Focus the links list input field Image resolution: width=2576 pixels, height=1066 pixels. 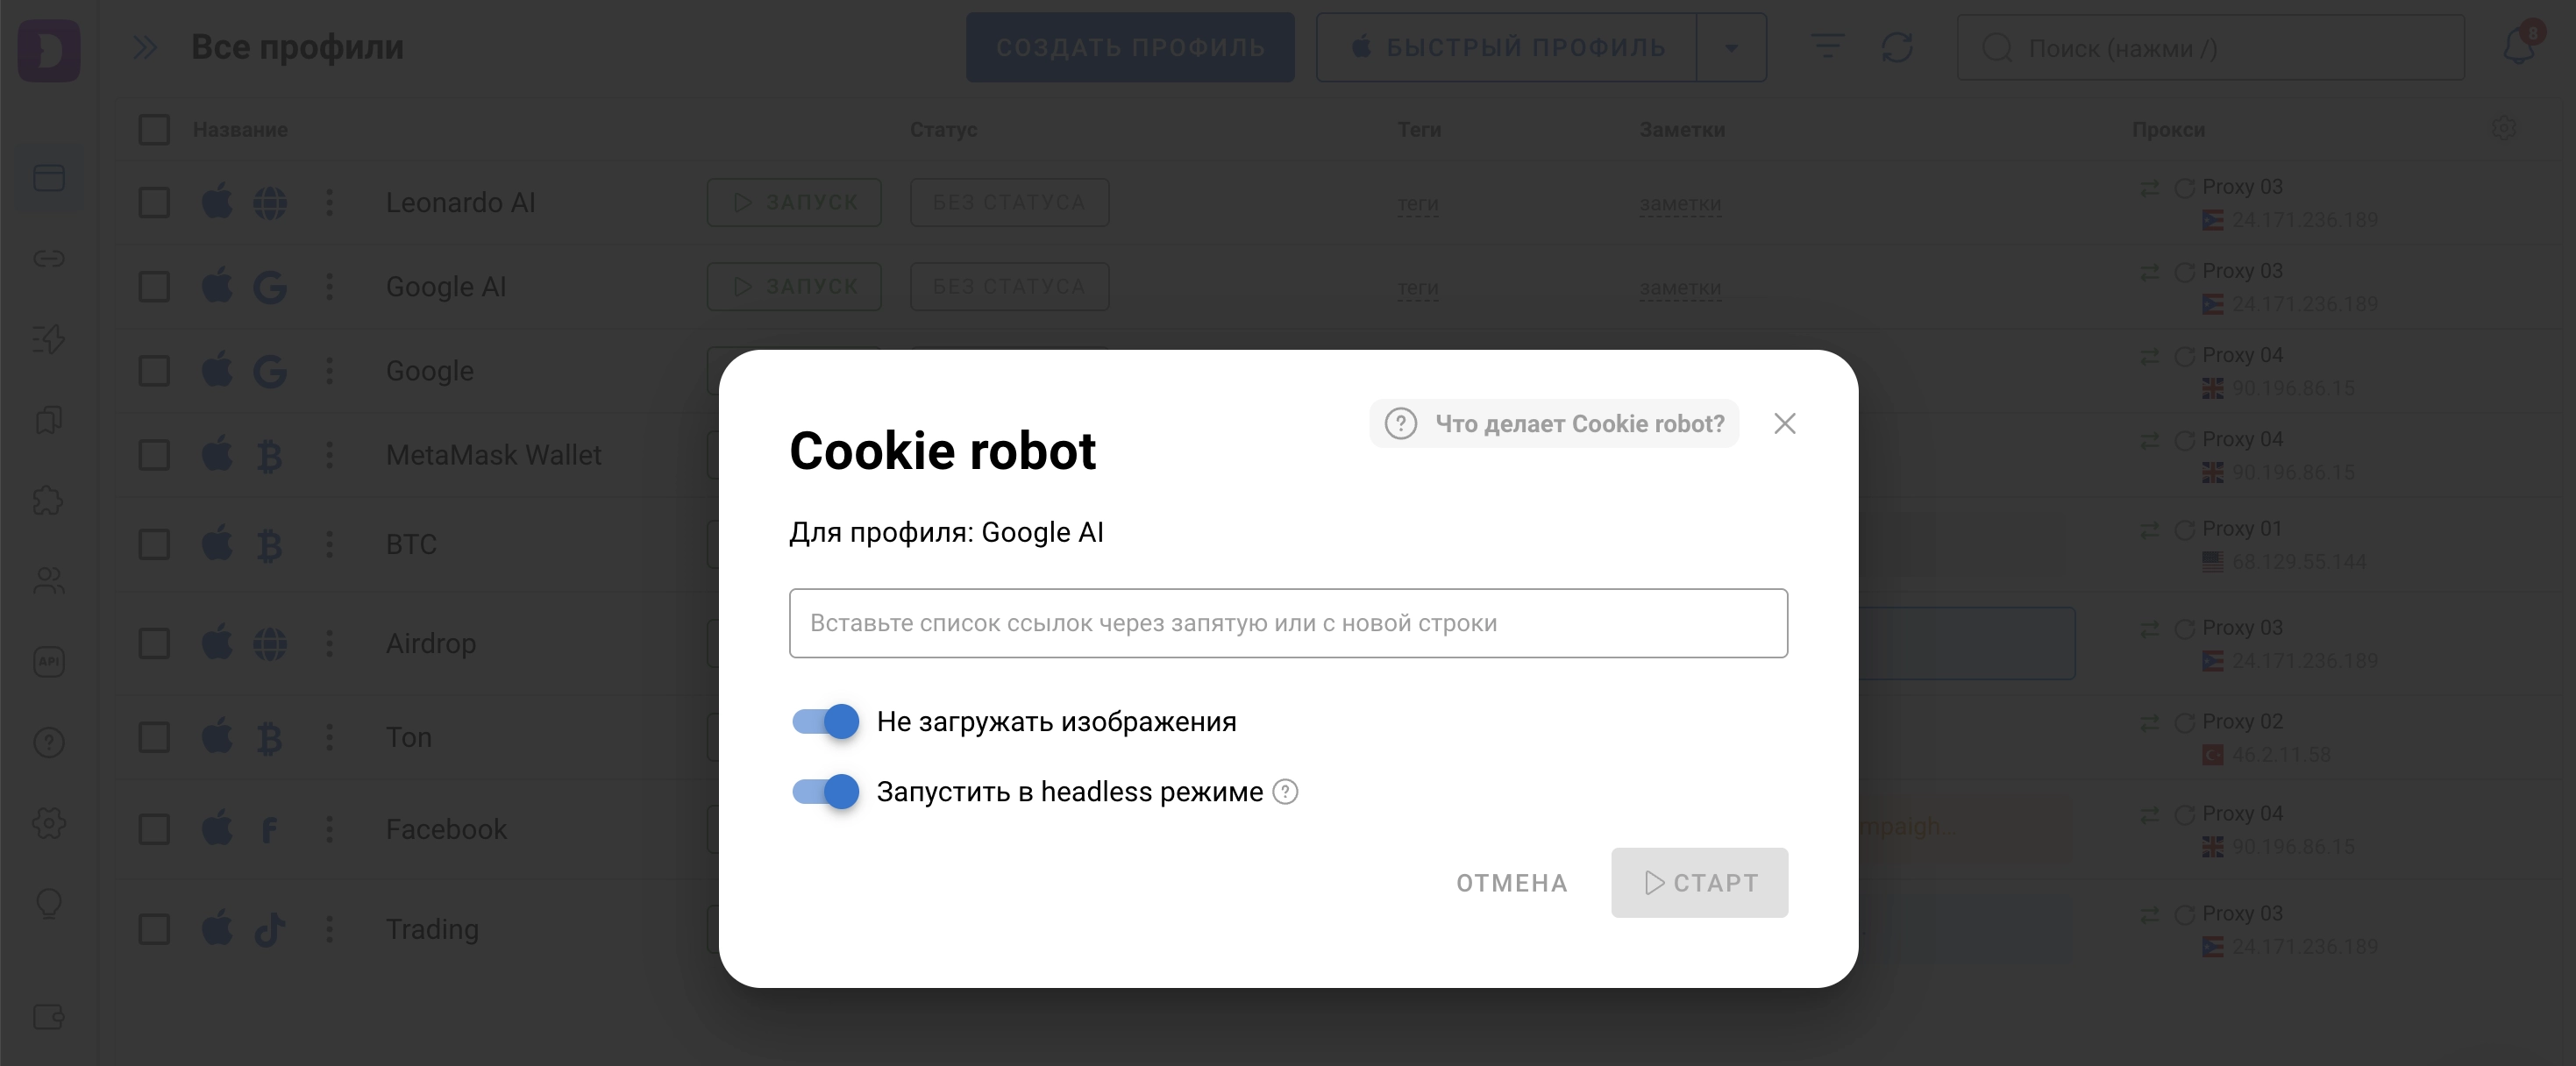point(1288,623)
